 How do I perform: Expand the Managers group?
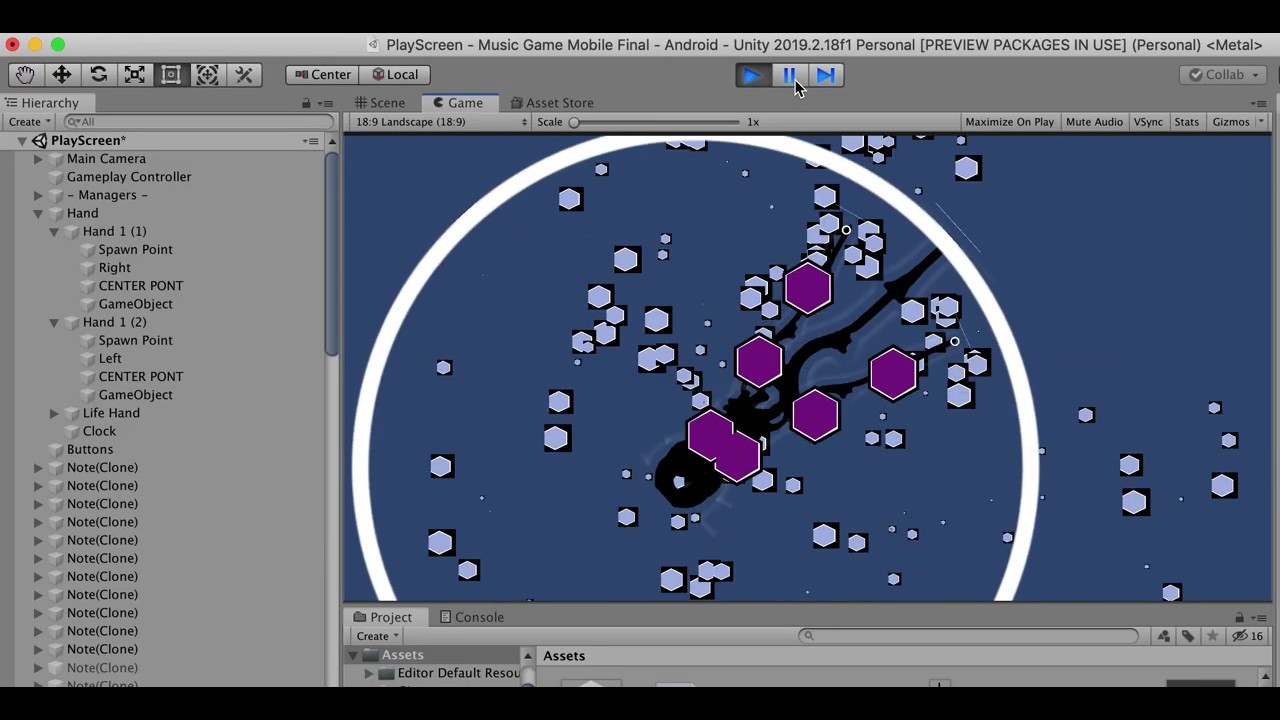pos(38,195)
